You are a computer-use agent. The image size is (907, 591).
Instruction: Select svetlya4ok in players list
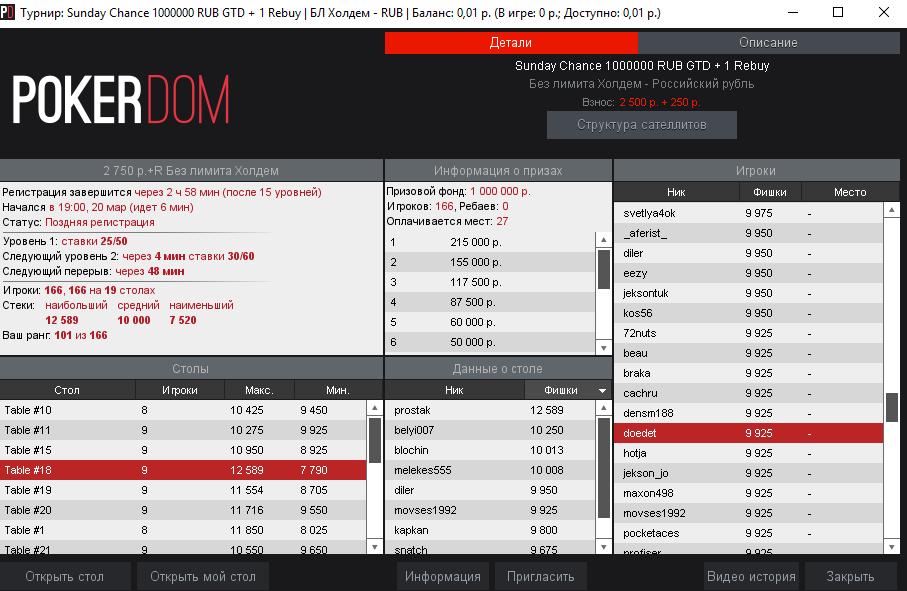pos(749,213)
